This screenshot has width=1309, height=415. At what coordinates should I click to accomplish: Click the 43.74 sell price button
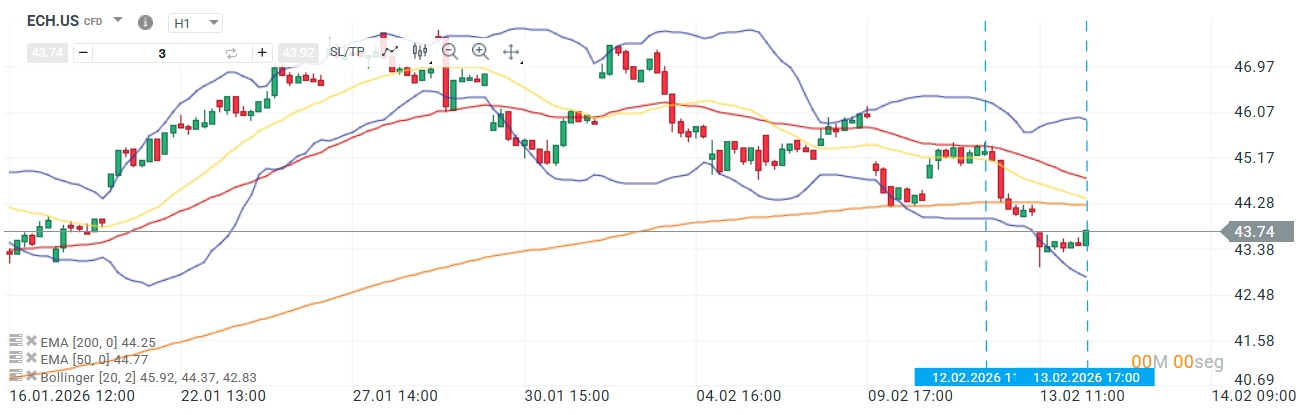pyautogui.click(x=47, y=53)
